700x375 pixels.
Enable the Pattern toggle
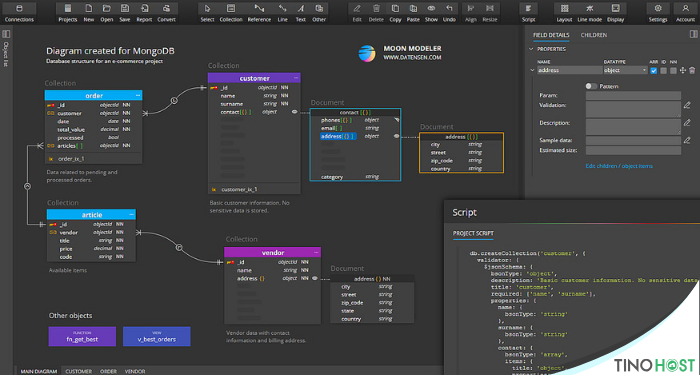pos(591,86)
